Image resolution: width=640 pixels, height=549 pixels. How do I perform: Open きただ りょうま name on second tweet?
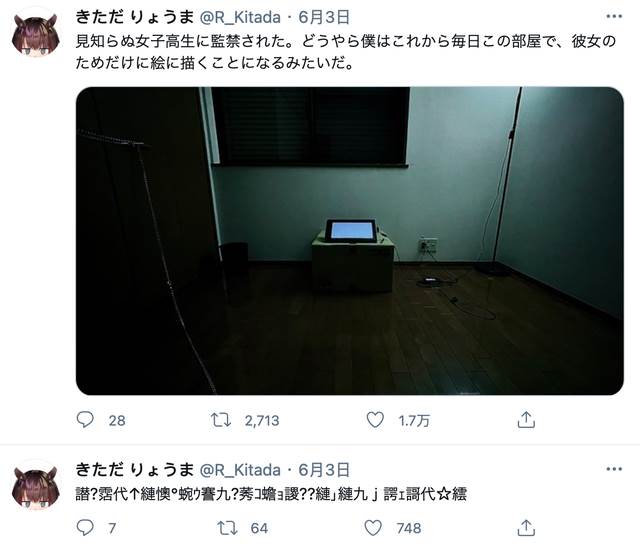click(x=135, y=470)
